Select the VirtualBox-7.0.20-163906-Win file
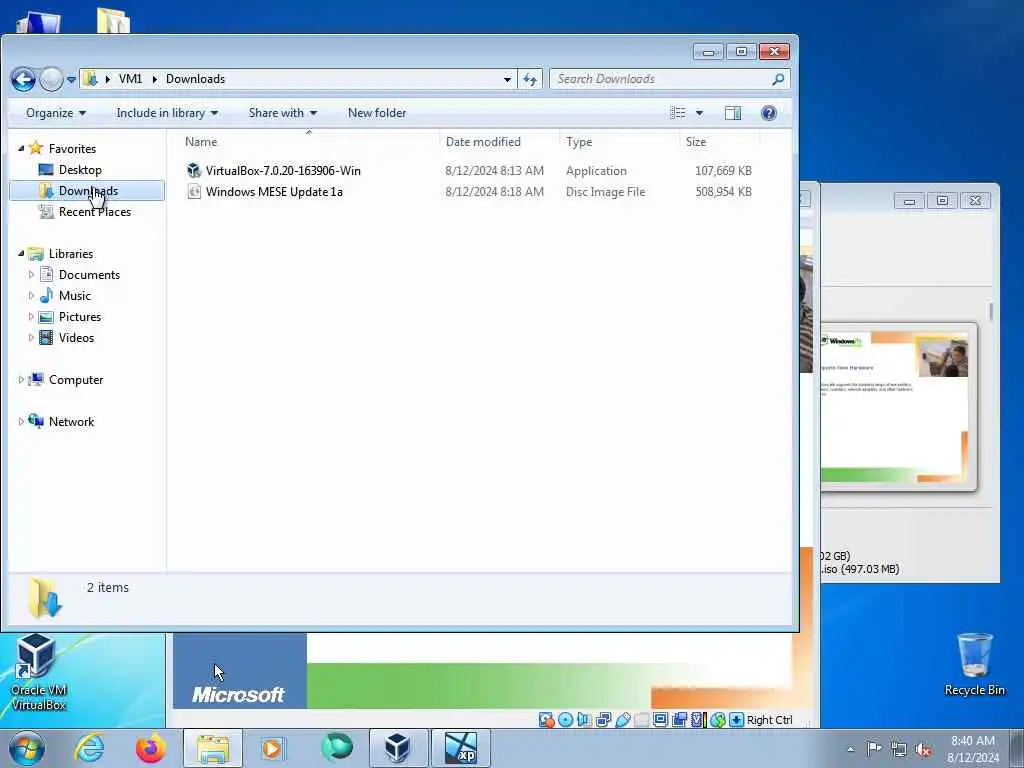The height and width of the screenshot is (768, 1024). 468,170
